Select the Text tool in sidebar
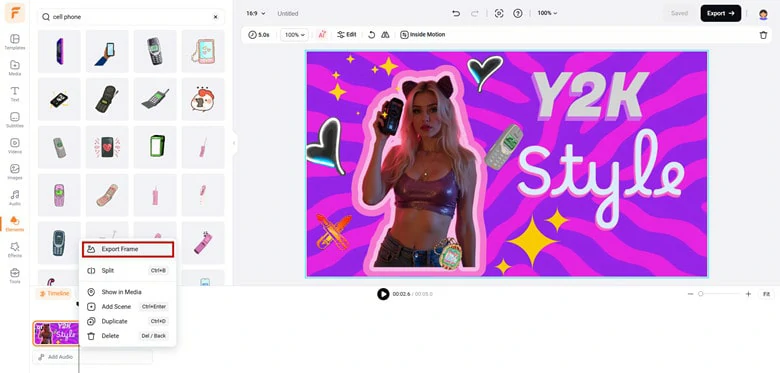780x373 pixels. coord(14,93)
